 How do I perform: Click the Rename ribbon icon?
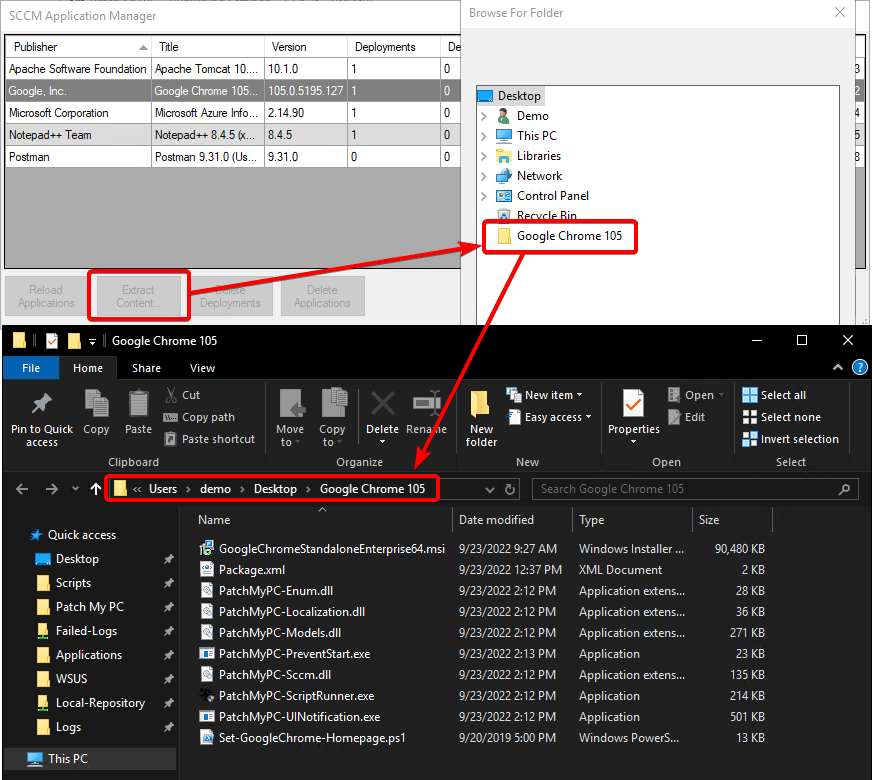427,404
